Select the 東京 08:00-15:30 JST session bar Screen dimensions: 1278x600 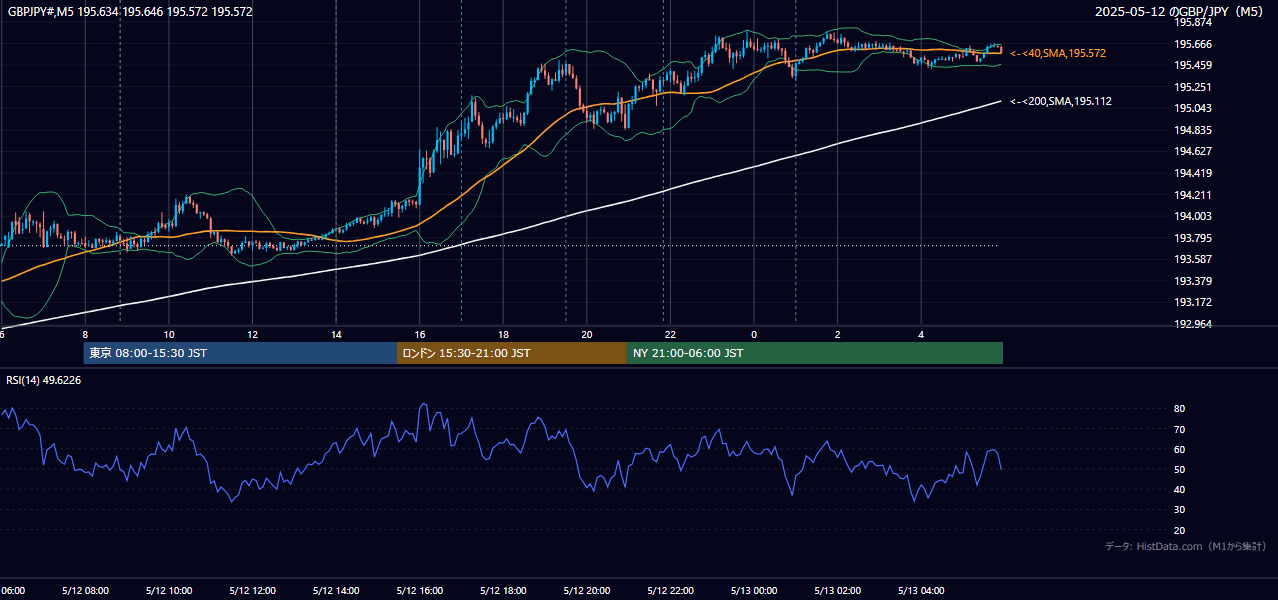click(240, 353)
